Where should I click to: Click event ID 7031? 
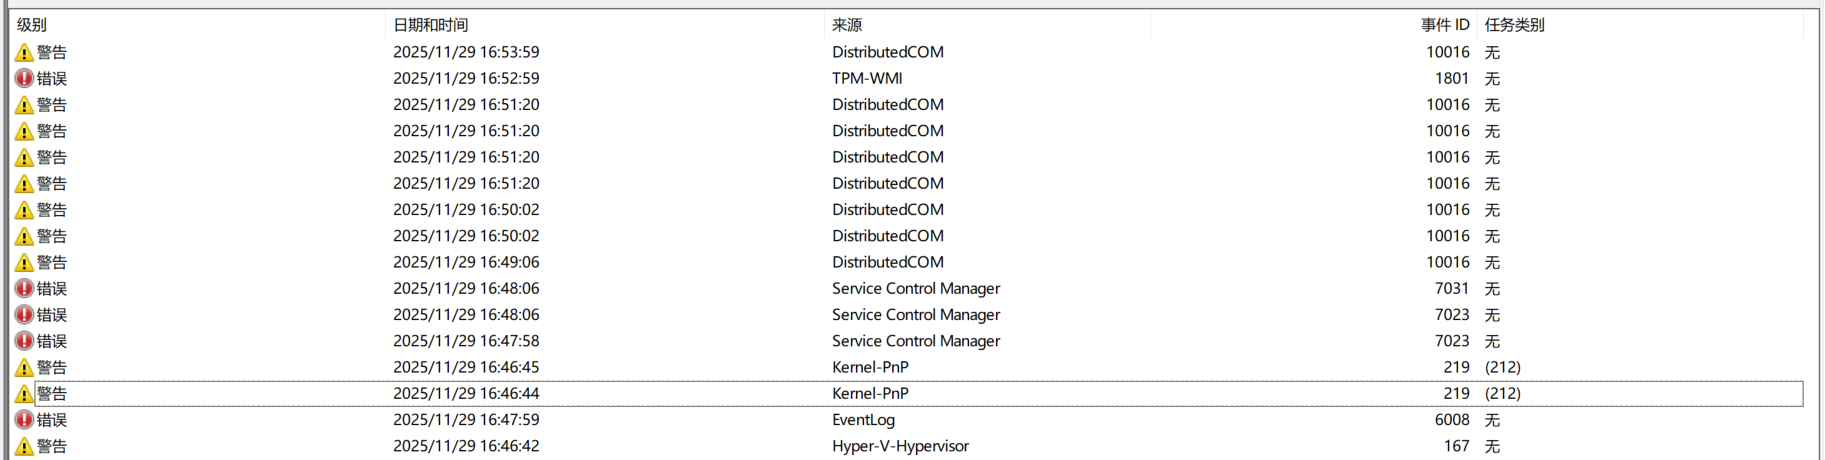(1452, 288)
